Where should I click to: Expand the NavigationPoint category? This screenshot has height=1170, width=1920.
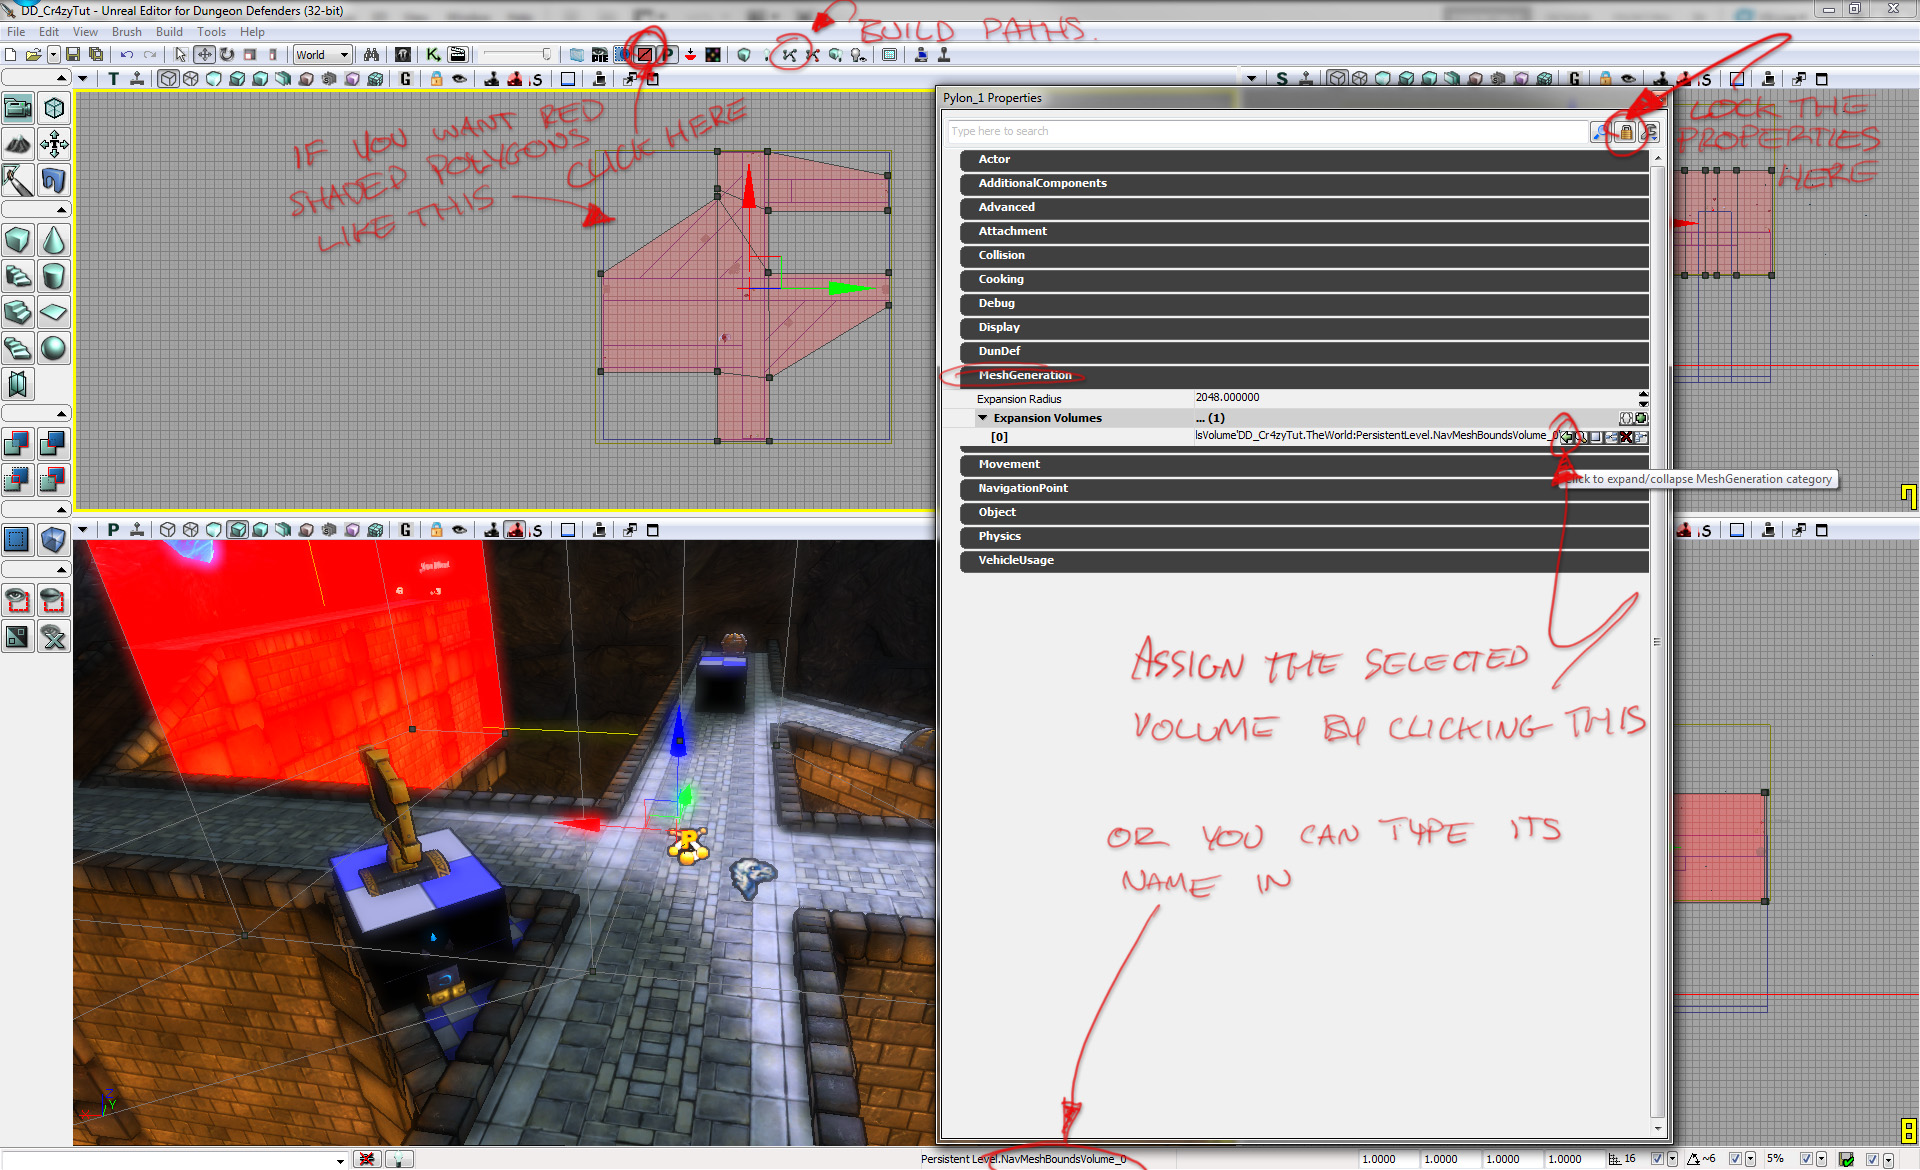point(1304,489)
